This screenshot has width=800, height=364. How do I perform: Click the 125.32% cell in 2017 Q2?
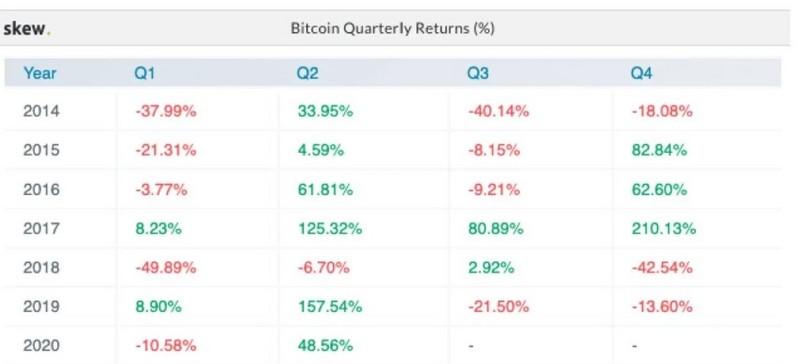pyautogui.click(x=330, y=228)
